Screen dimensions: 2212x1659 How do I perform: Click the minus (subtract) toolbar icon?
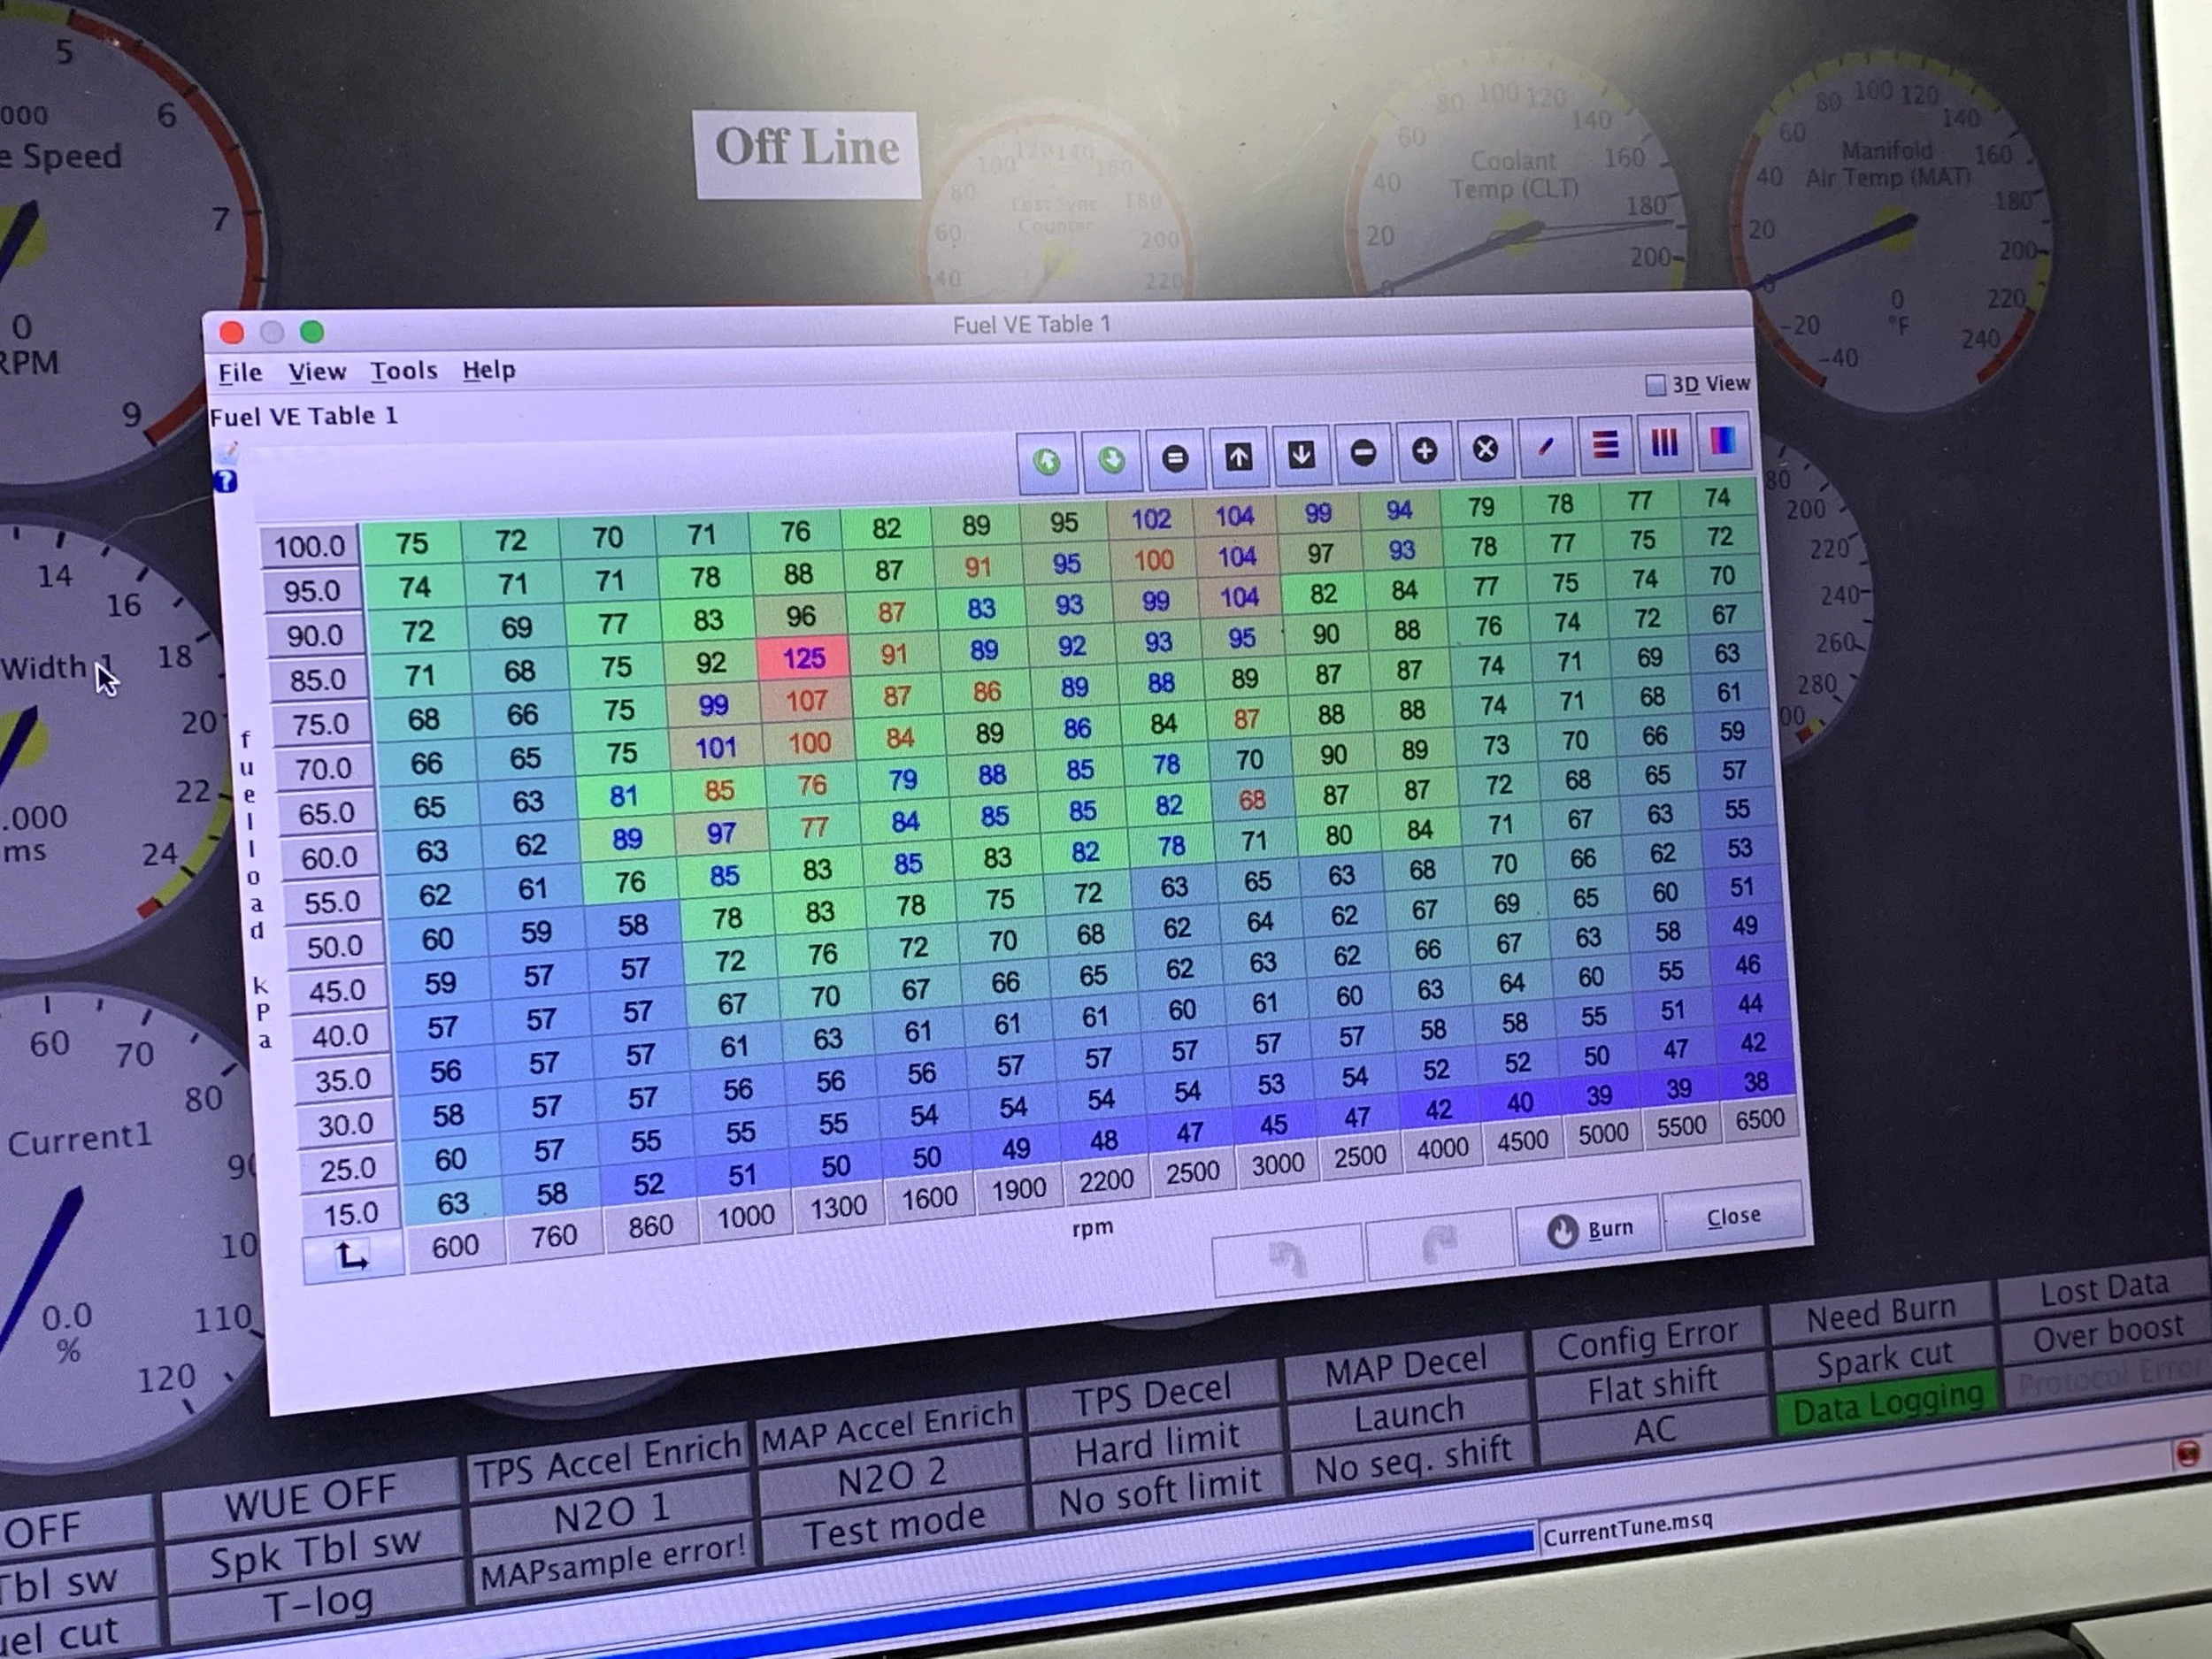tap(1363, 453)
